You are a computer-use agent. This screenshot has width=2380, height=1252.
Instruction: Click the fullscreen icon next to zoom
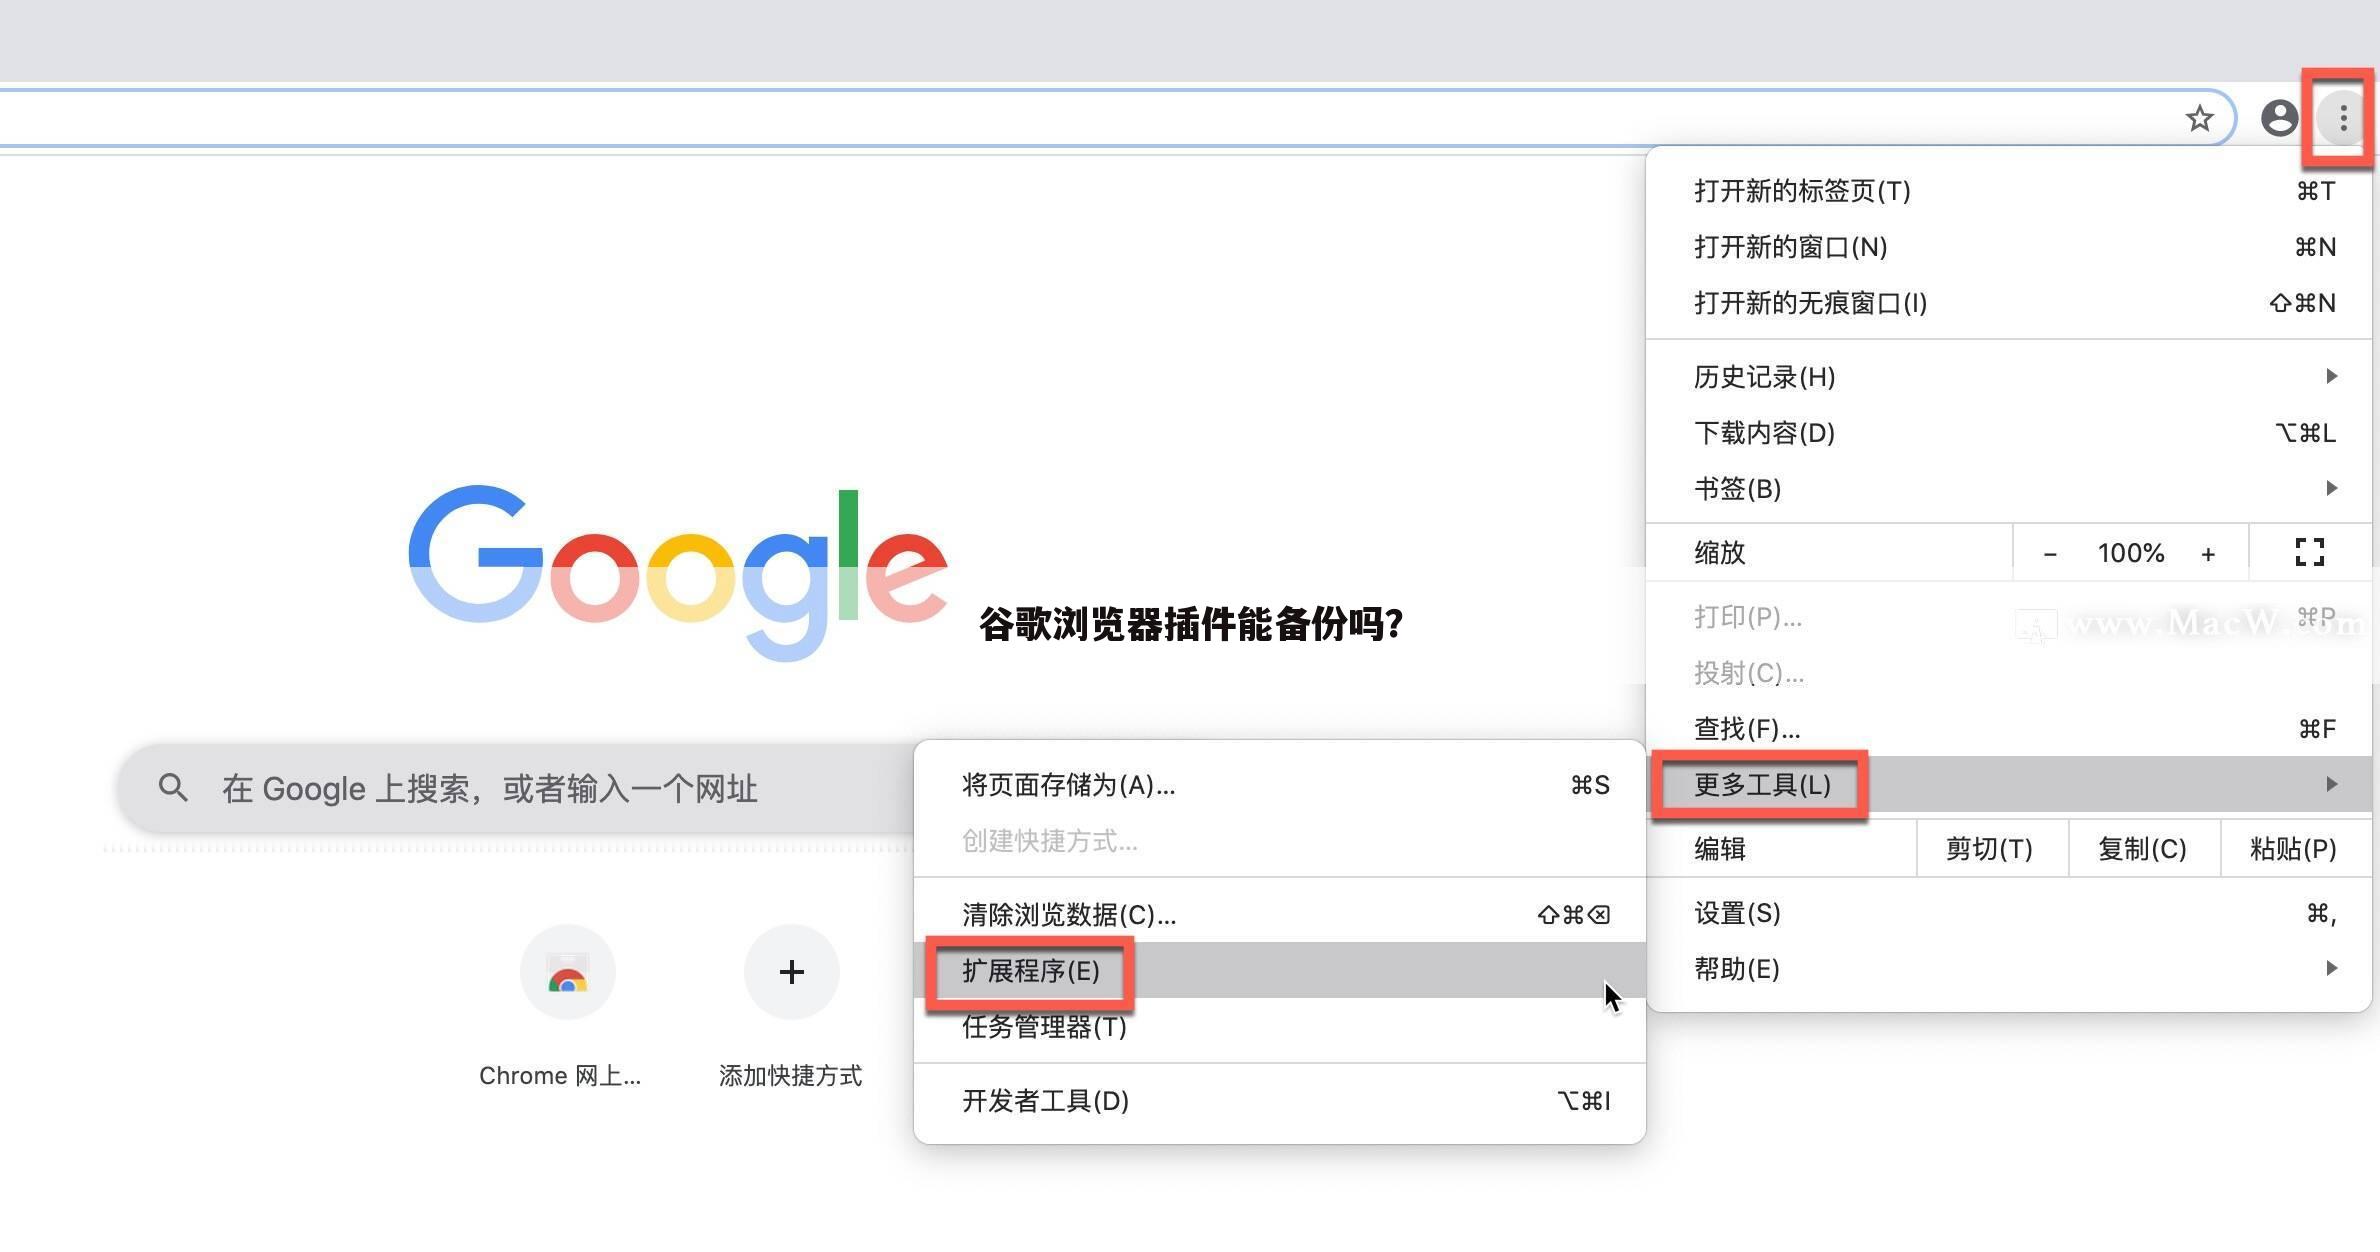coord(2309,552)
